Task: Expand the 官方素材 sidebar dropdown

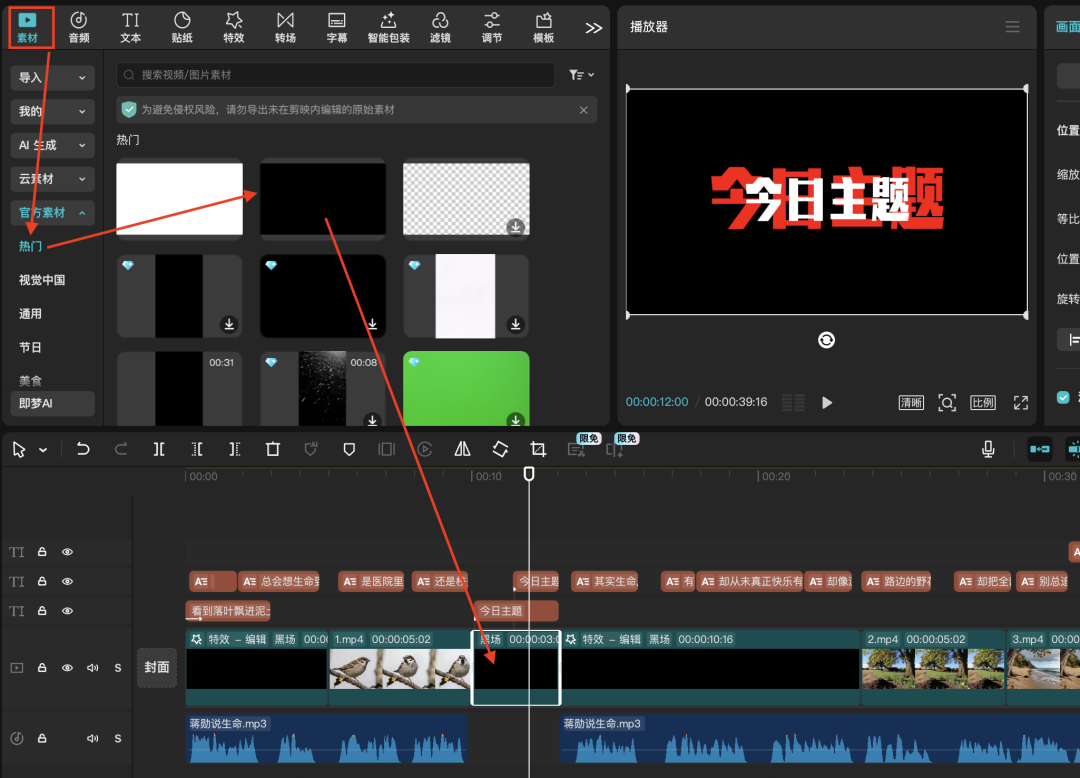Action: coord(51,212)
